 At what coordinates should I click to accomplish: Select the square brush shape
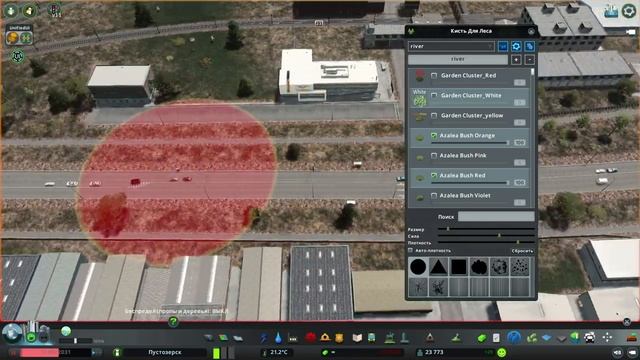(x=459, y=267)
